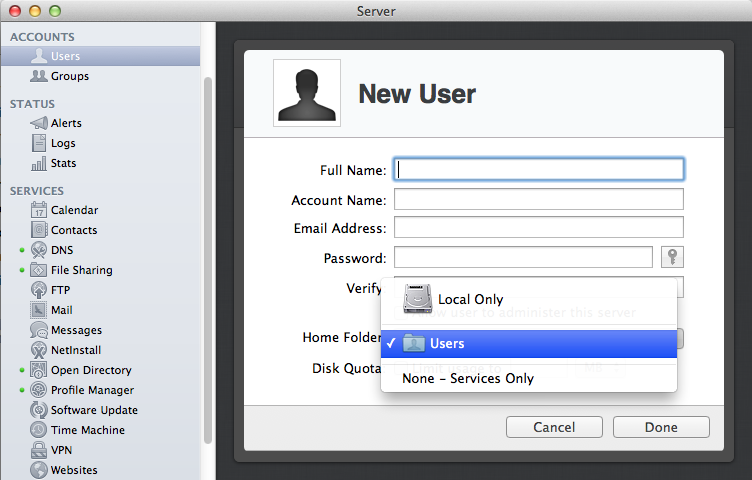The height and width of the screenshot is (480, 752).
Task: Open Groups icon in sidebar
Action: (x=39, y=76)
